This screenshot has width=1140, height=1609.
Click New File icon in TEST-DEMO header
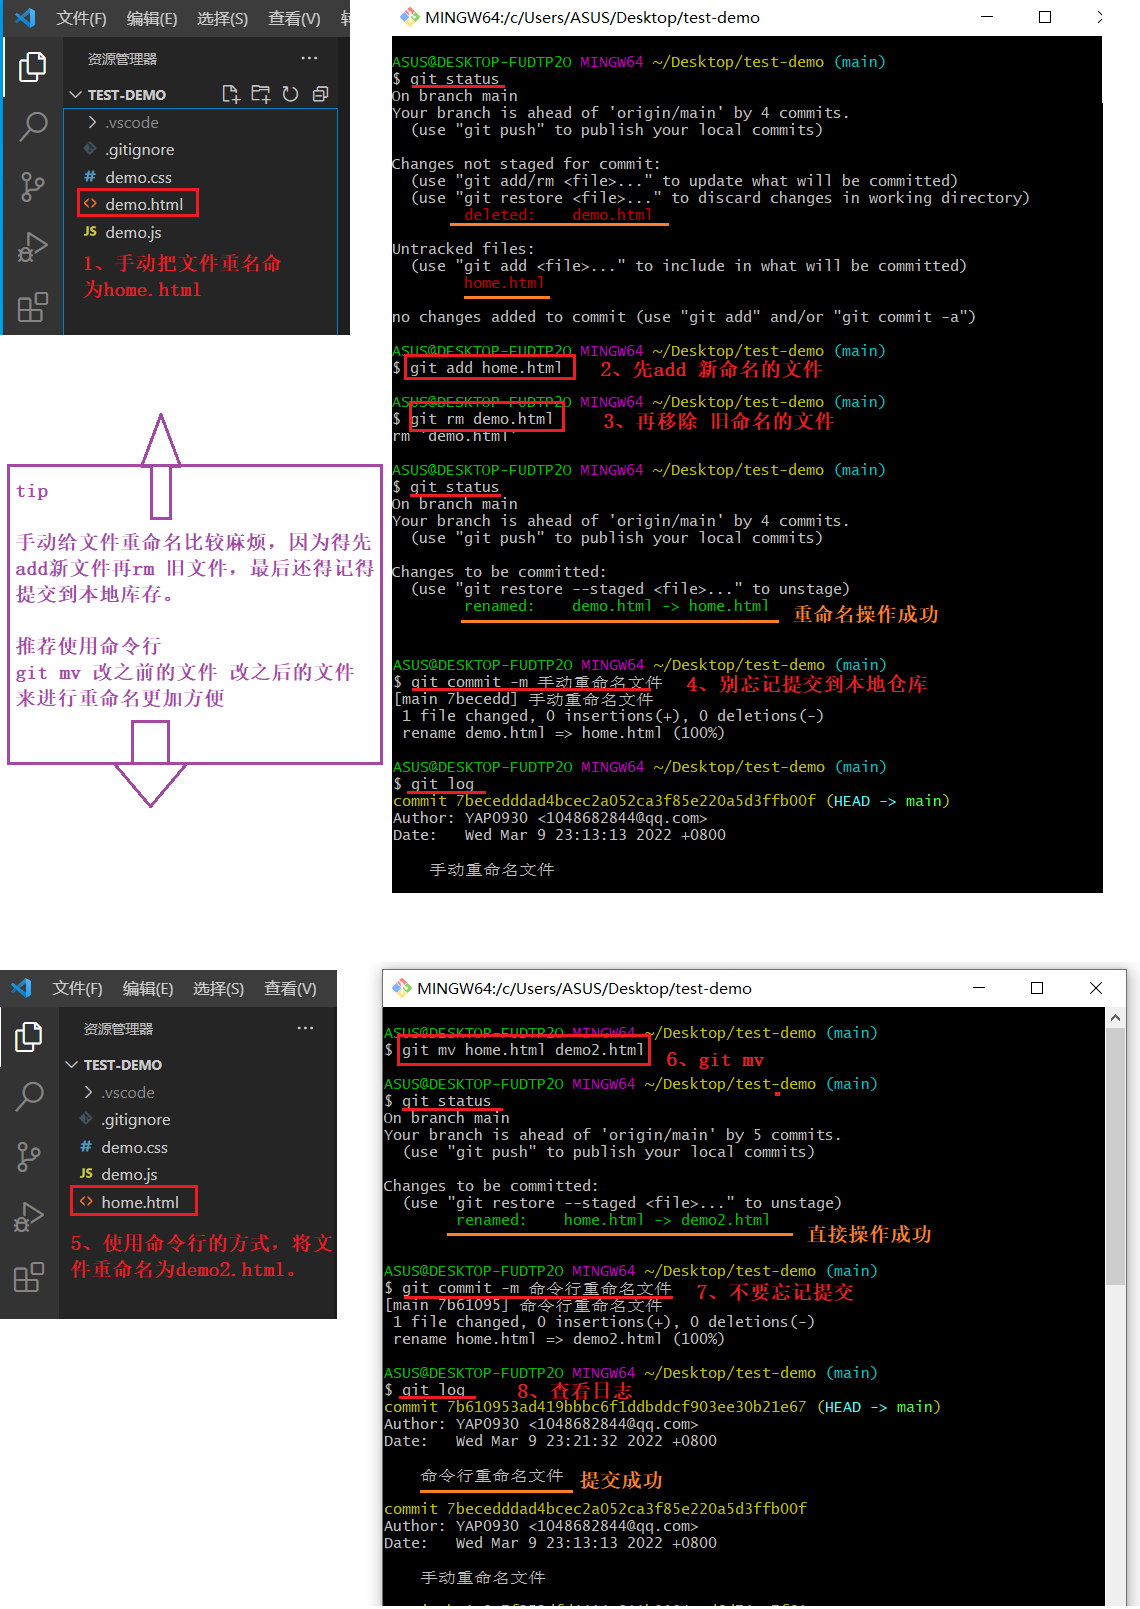pyautogui.click(x=231, y=94)
